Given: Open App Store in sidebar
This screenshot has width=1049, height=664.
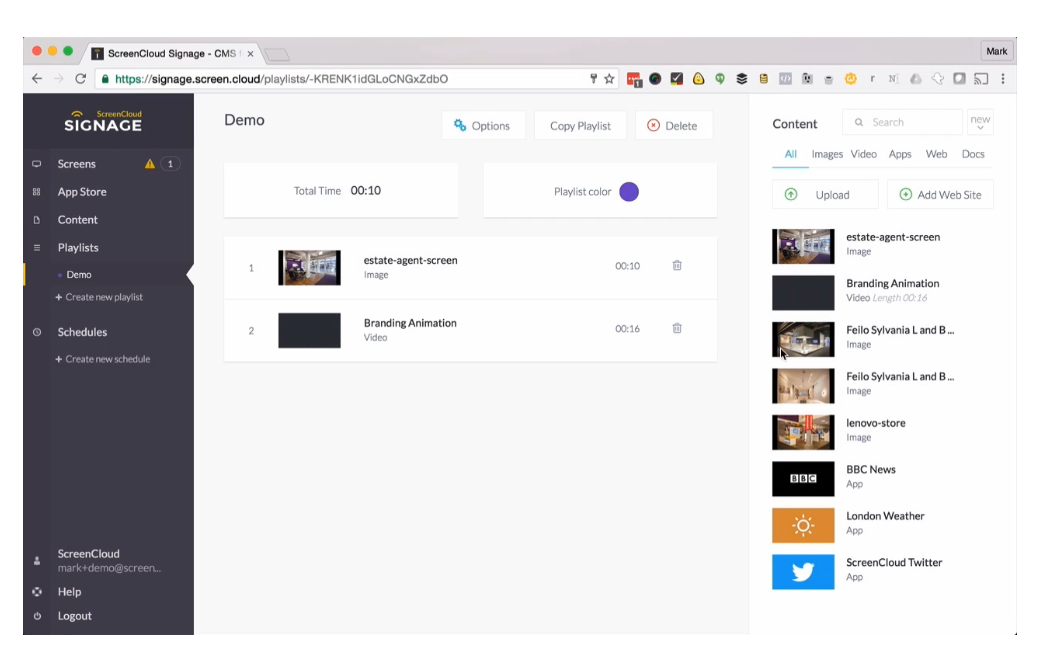Looking at the screenshot, I should (x=82, y=192).
